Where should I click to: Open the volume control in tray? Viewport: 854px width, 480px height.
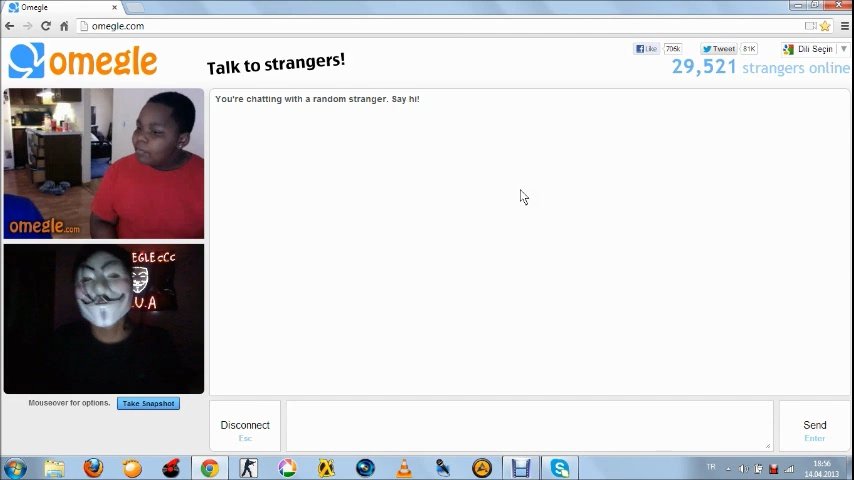pyautogui.click(x=743, y=469)
